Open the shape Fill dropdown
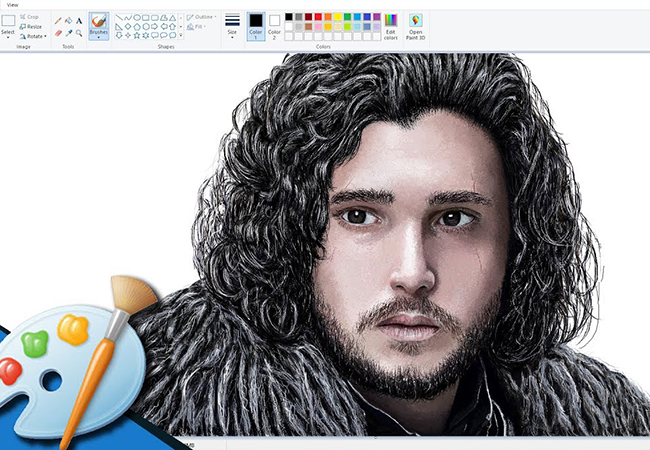Image resolution: width=650 pixels, height=450 pixels. 196,27
